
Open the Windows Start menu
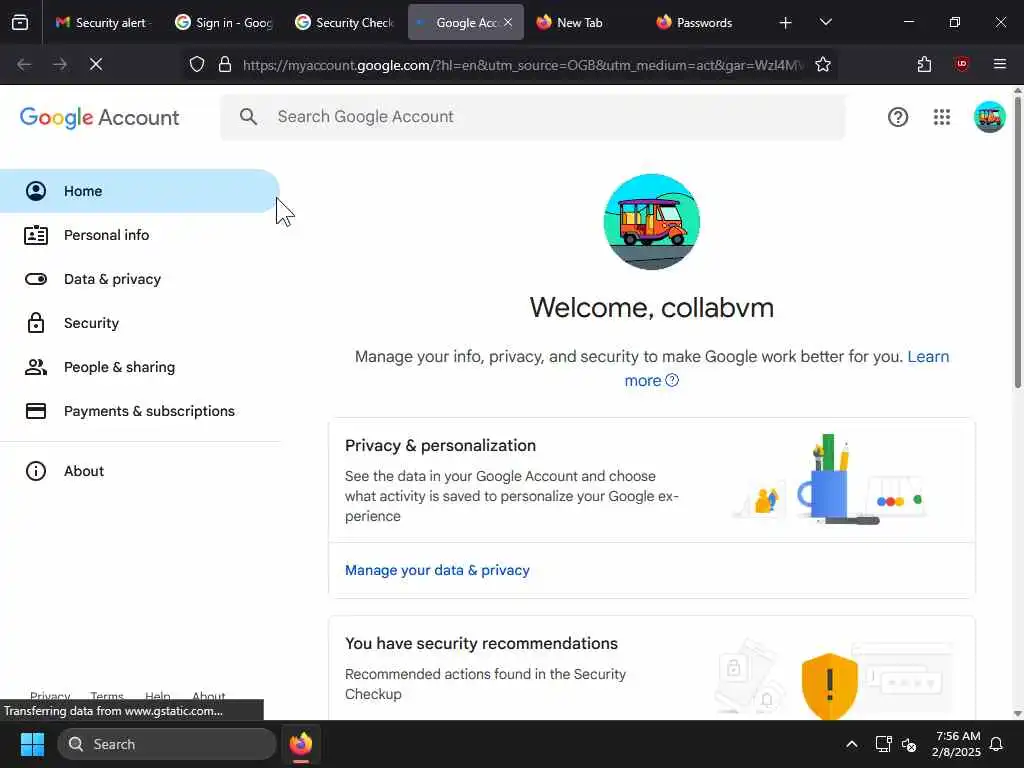tap(32, 744)
